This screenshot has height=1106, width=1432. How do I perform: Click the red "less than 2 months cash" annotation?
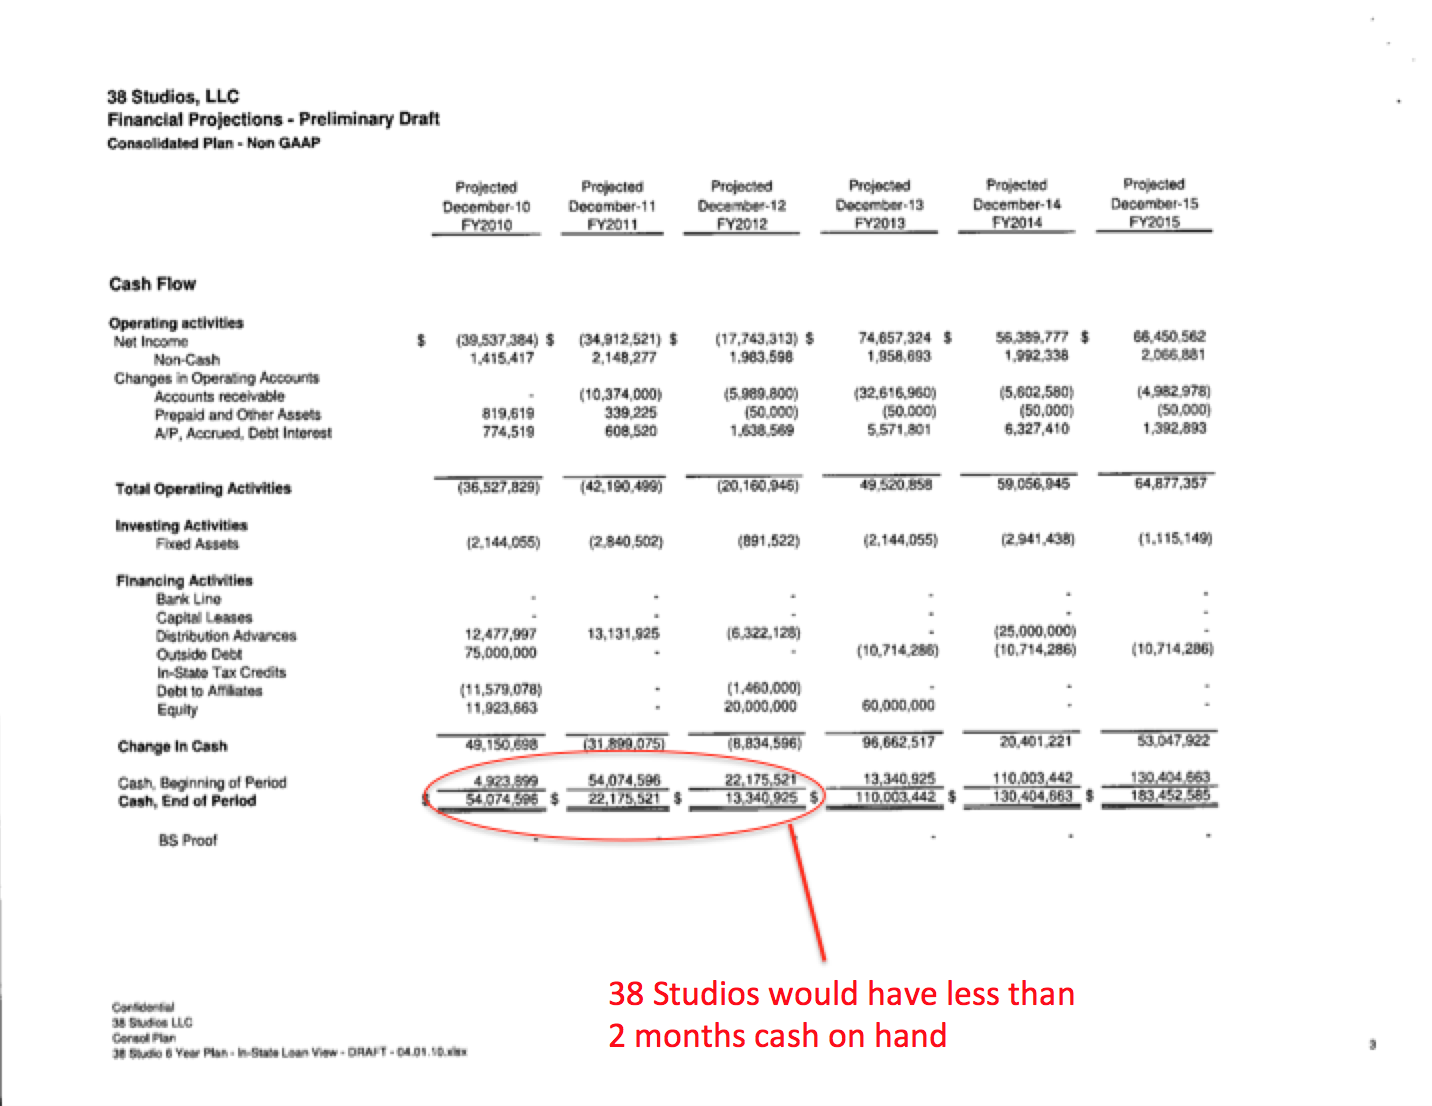click(841, 1014)
